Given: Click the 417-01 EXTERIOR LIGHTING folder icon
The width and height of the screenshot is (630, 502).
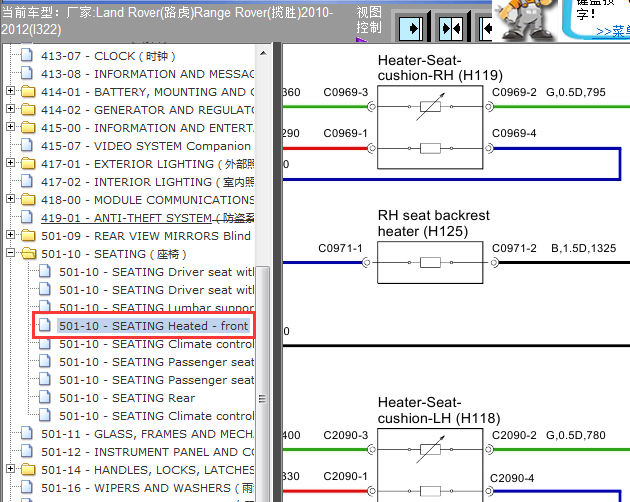Looking at the screenshot, I should (x=28, y=164).
